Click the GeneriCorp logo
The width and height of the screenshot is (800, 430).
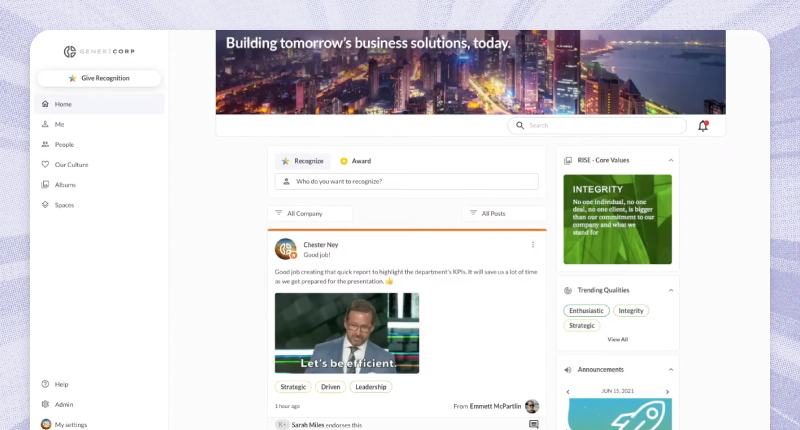pyautogui.click(x=99, y=51)
